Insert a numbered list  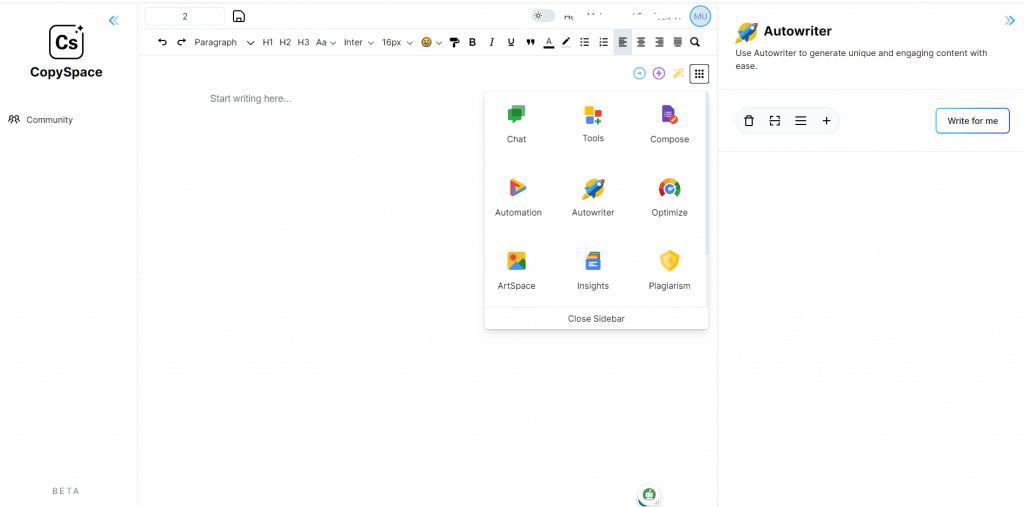pos(604,42)
